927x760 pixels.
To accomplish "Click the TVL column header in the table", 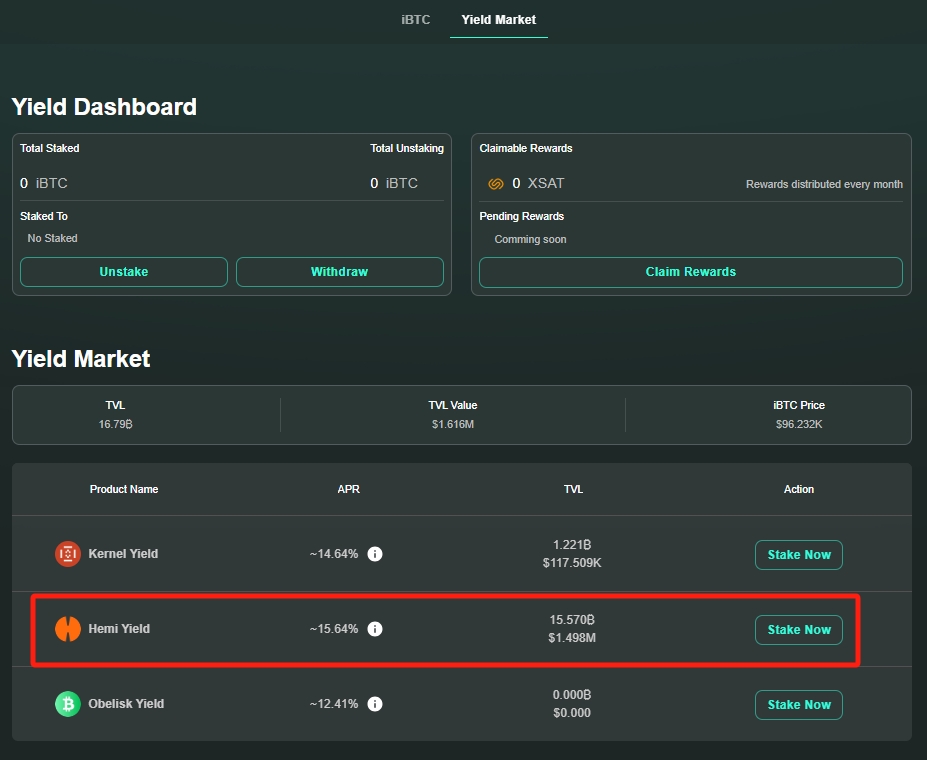I will (573, 489).
